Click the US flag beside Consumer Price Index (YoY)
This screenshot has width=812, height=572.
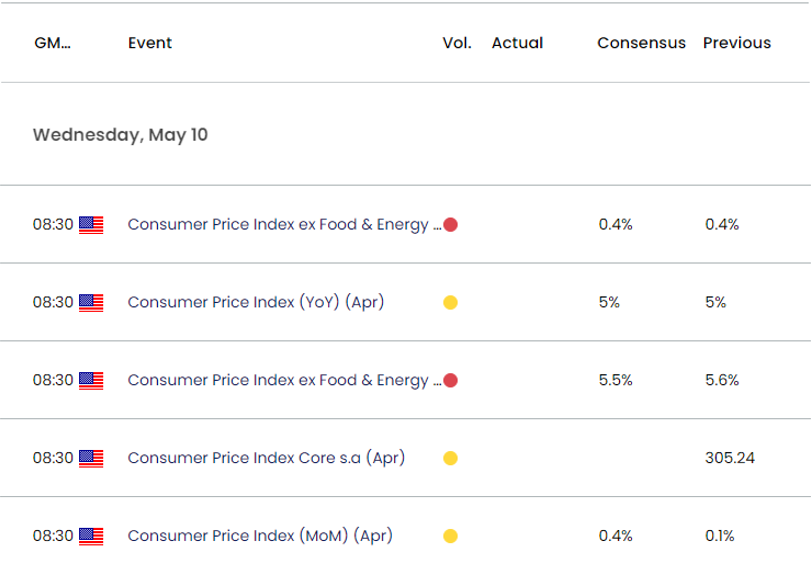(91, 302)
